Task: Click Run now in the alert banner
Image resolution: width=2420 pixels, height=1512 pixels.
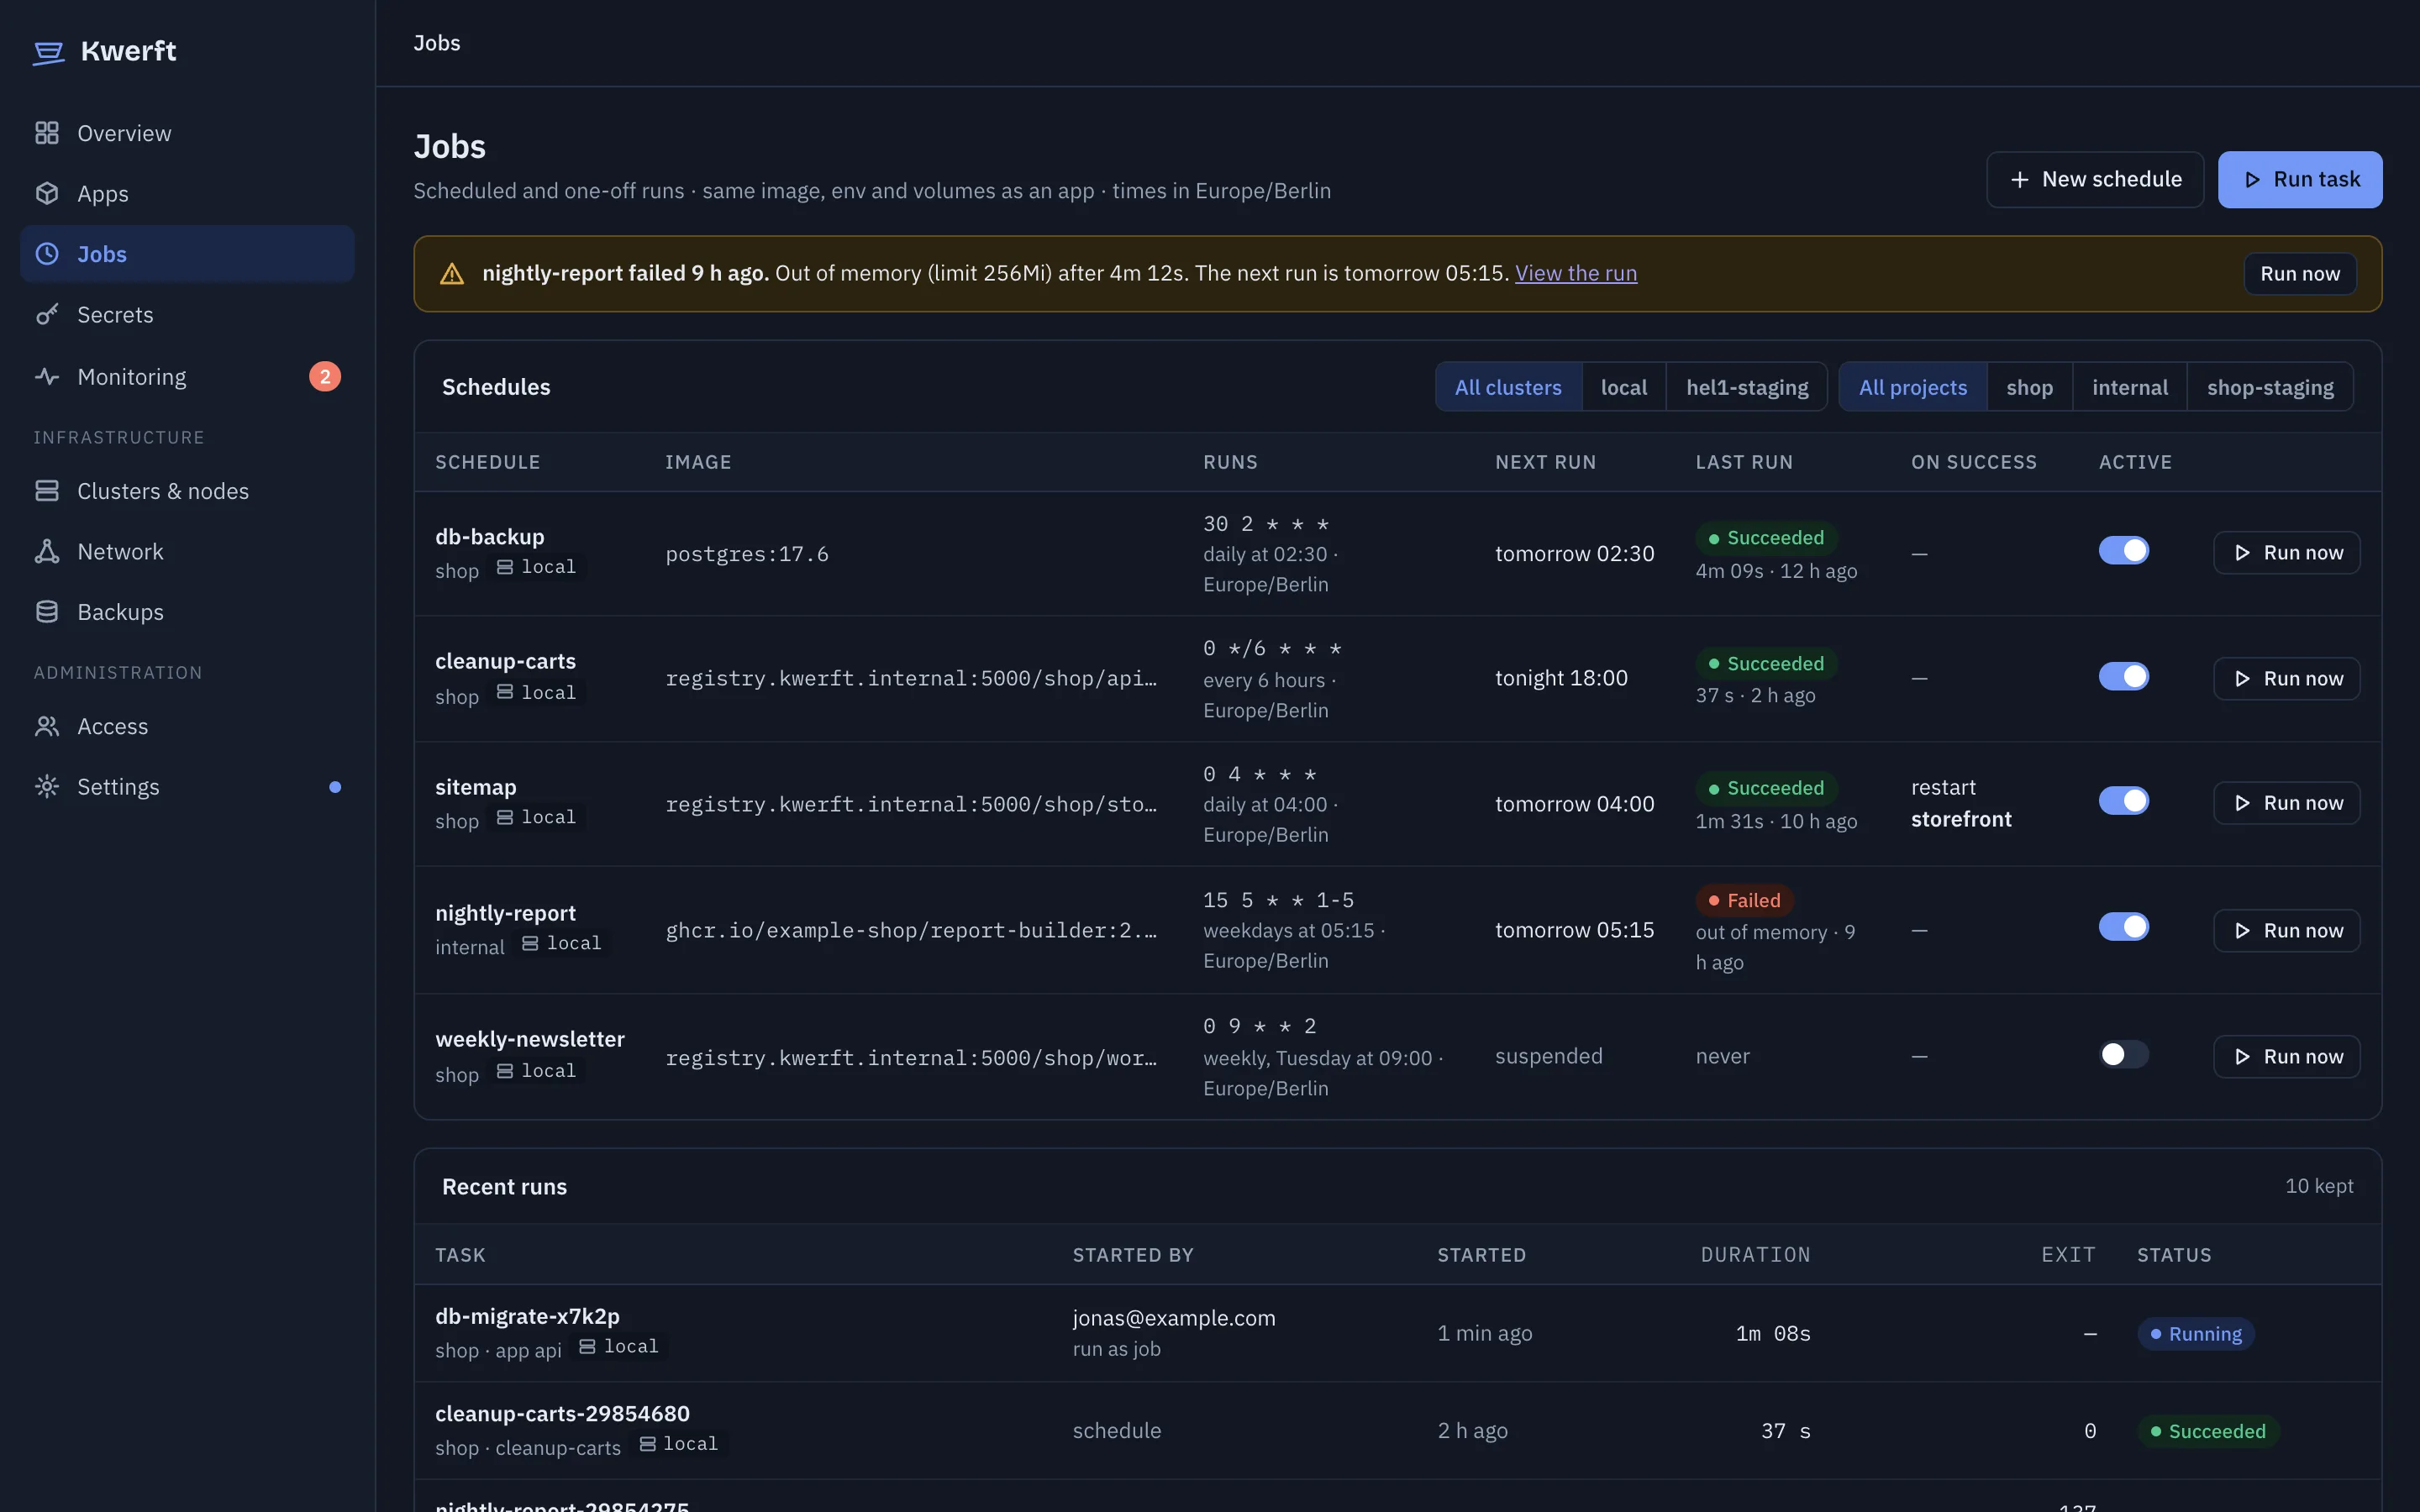Action: coord(2300,274)
